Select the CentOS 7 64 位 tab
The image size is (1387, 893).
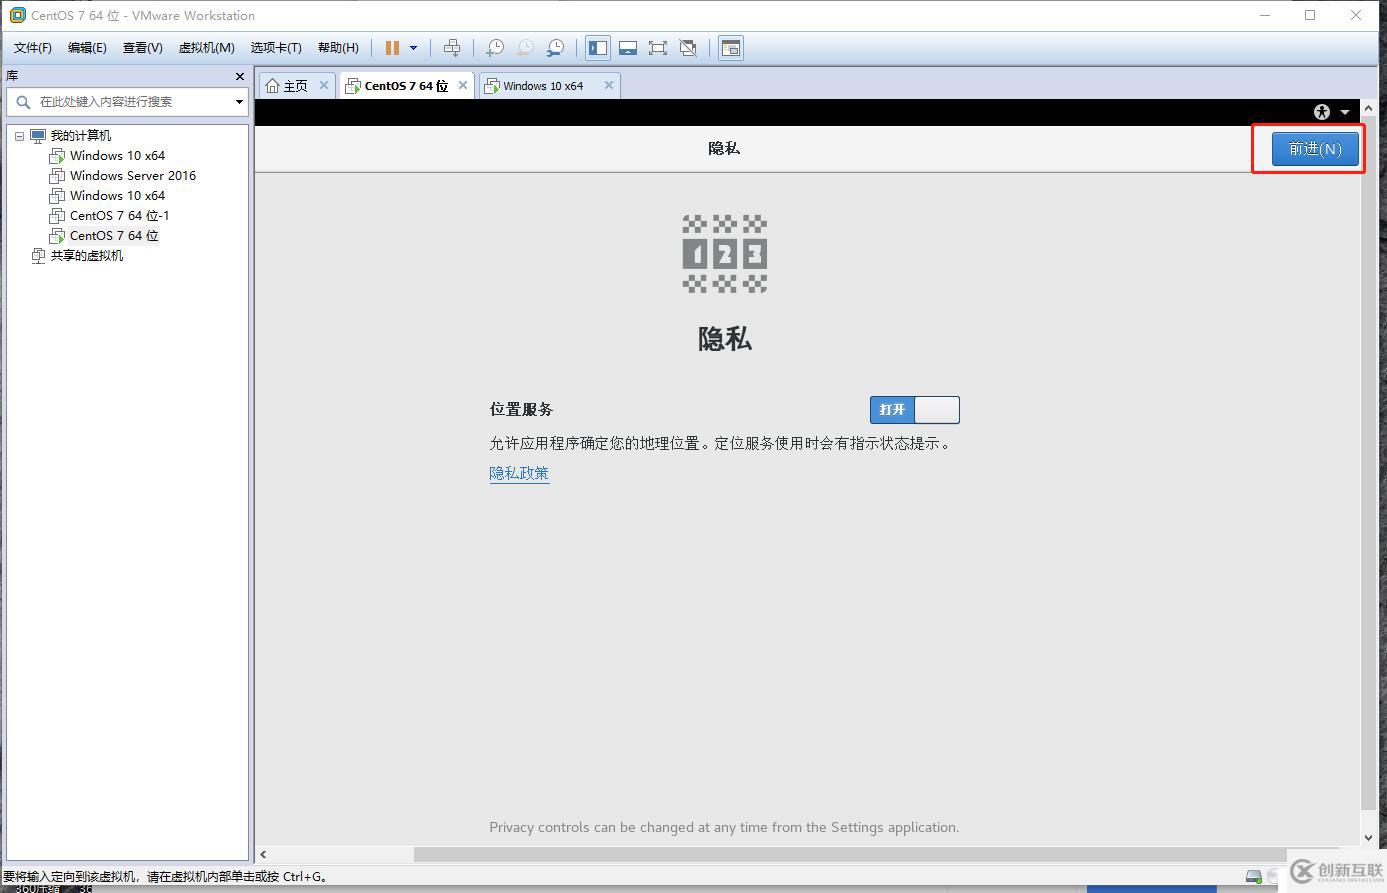coord(406,86)
